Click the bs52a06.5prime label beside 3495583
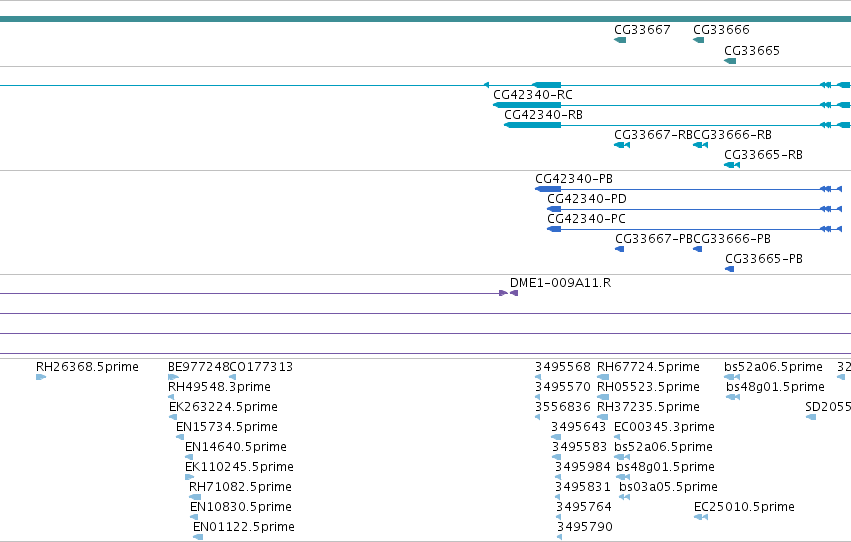This screenshot has height=542, width=851. tap(663, 448)
